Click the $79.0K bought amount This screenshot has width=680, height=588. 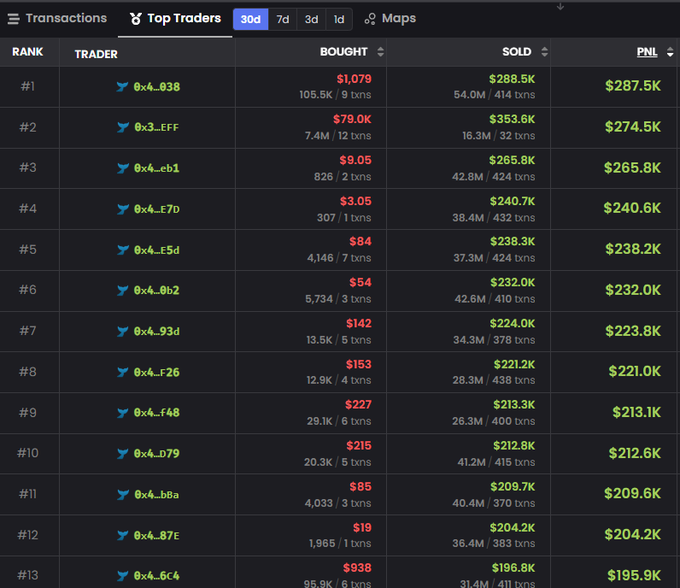pyautogui.click(x=352, y=119)
